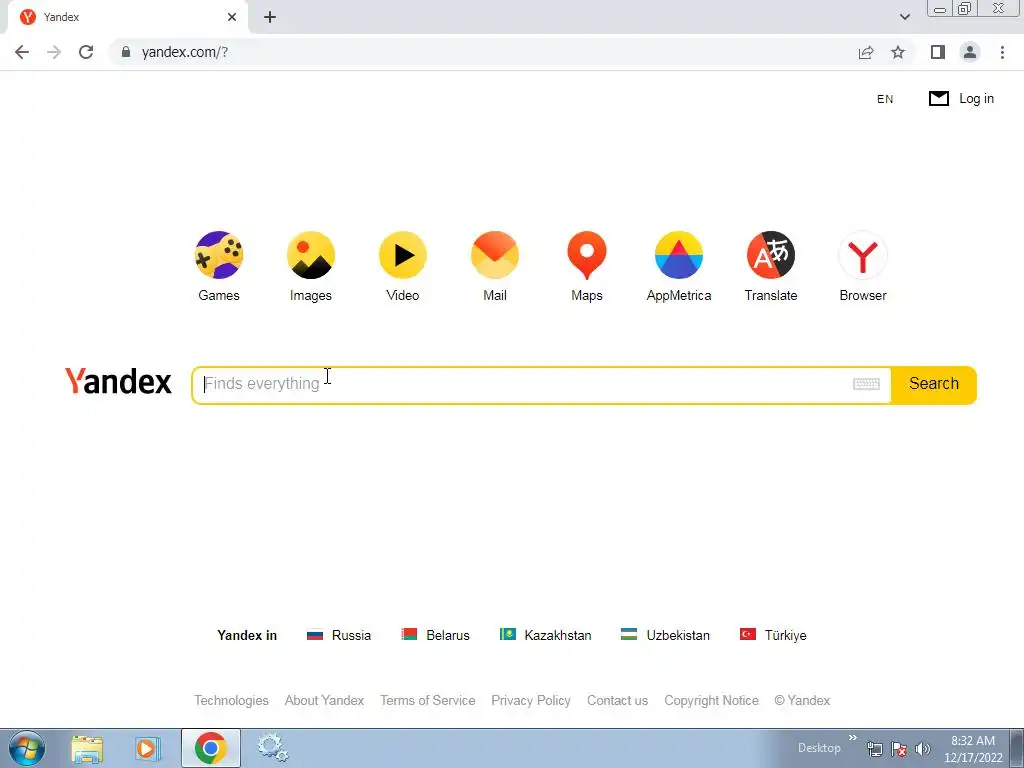
Task: Click the © Yandex footer link
Action: click(x=802, y=700)
